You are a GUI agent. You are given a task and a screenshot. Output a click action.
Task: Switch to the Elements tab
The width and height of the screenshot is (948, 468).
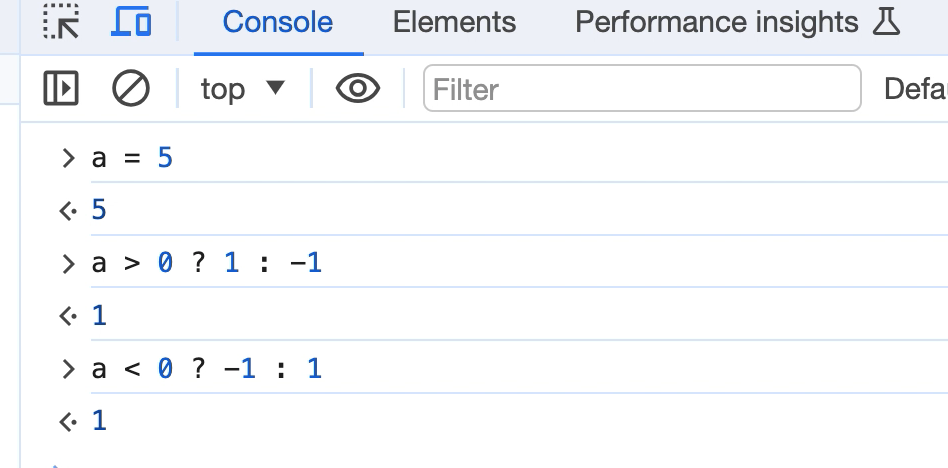(x=454, y=22)
